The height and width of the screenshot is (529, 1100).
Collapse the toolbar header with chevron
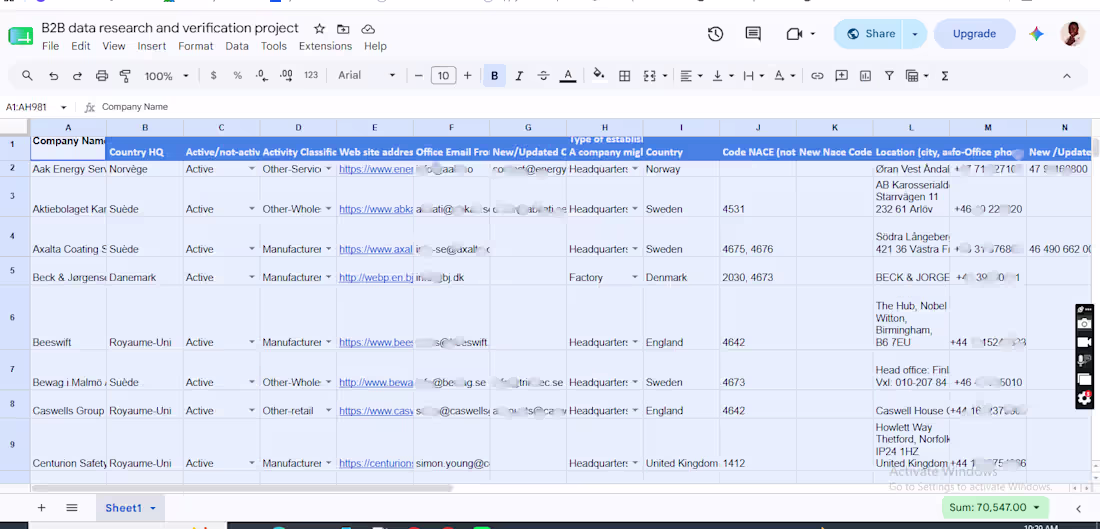[1067, 76]
